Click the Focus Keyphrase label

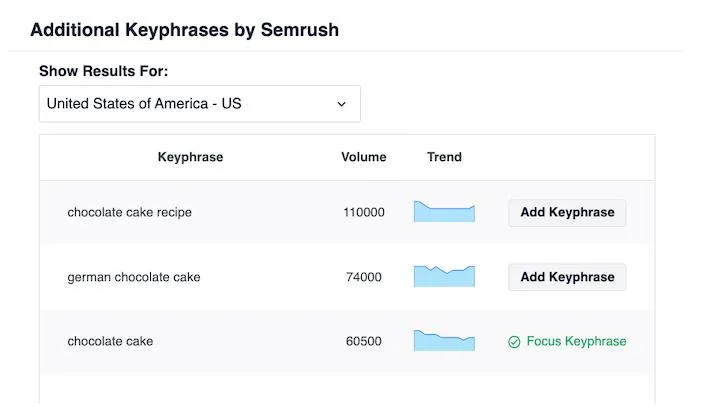click(x=576, y=342)
